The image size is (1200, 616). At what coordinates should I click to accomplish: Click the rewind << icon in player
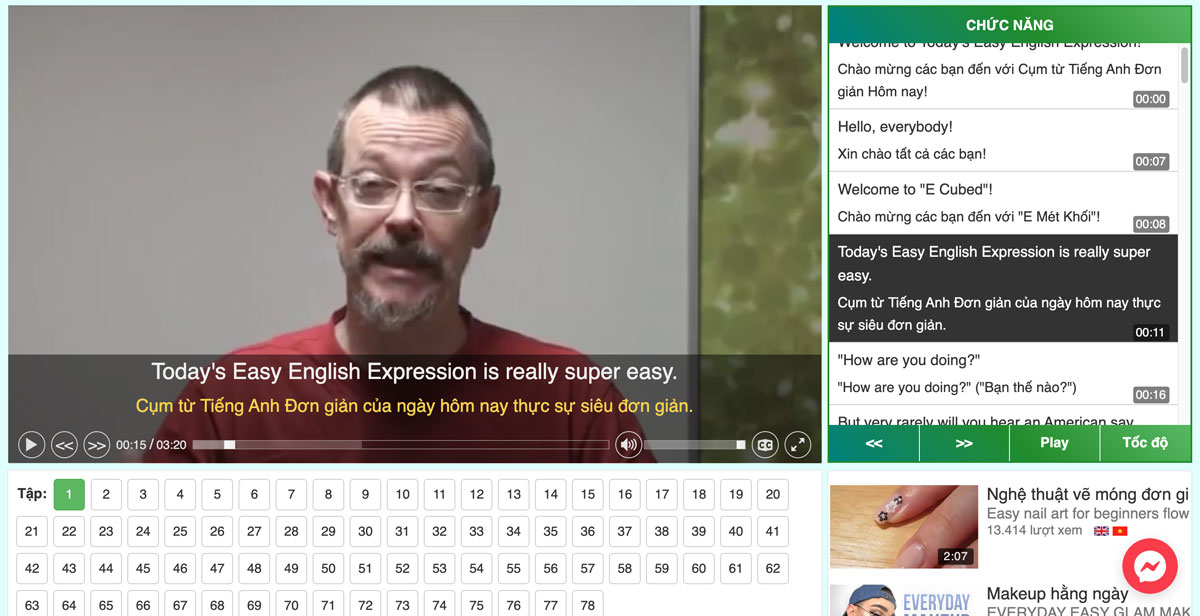[64, 444]
